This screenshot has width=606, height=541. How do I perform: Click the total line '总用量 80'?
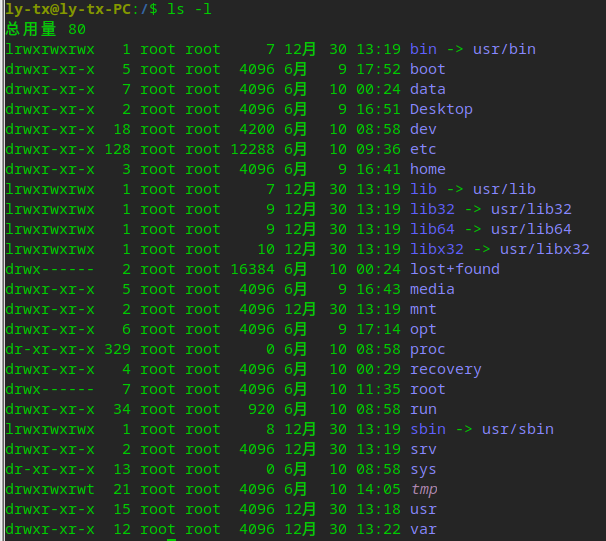coord(46,29)
